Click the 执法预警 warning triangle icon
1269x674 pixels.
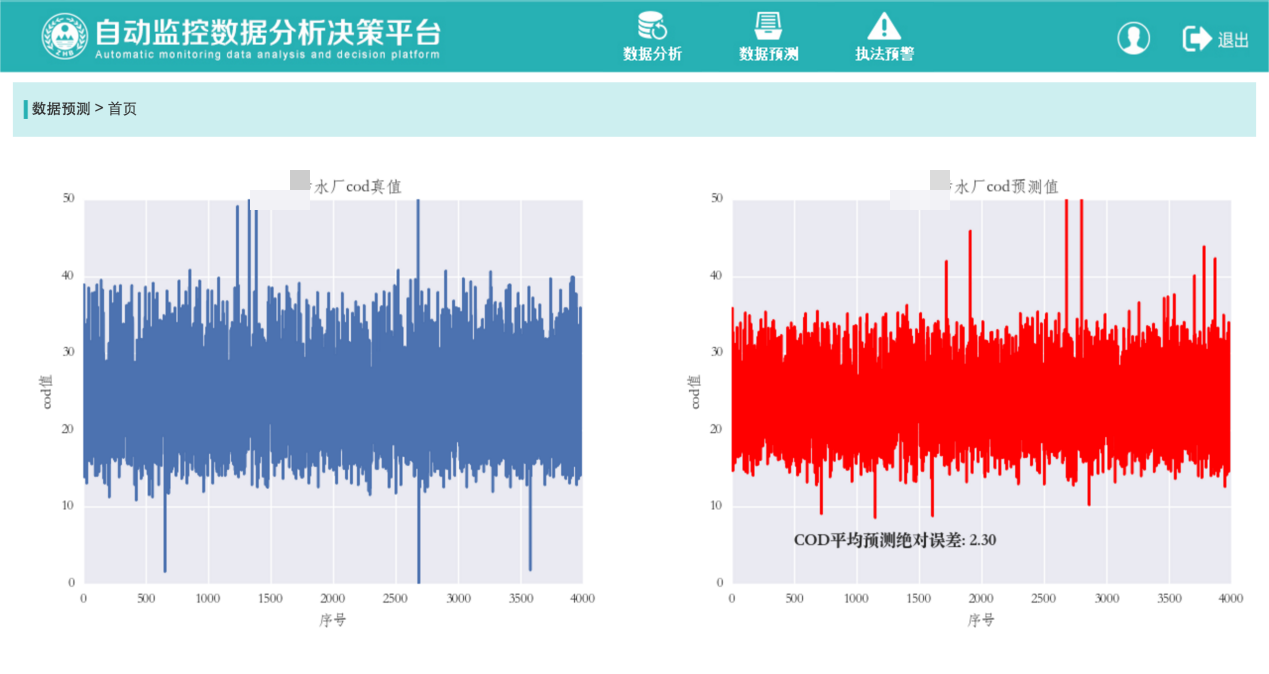(884, 25)
